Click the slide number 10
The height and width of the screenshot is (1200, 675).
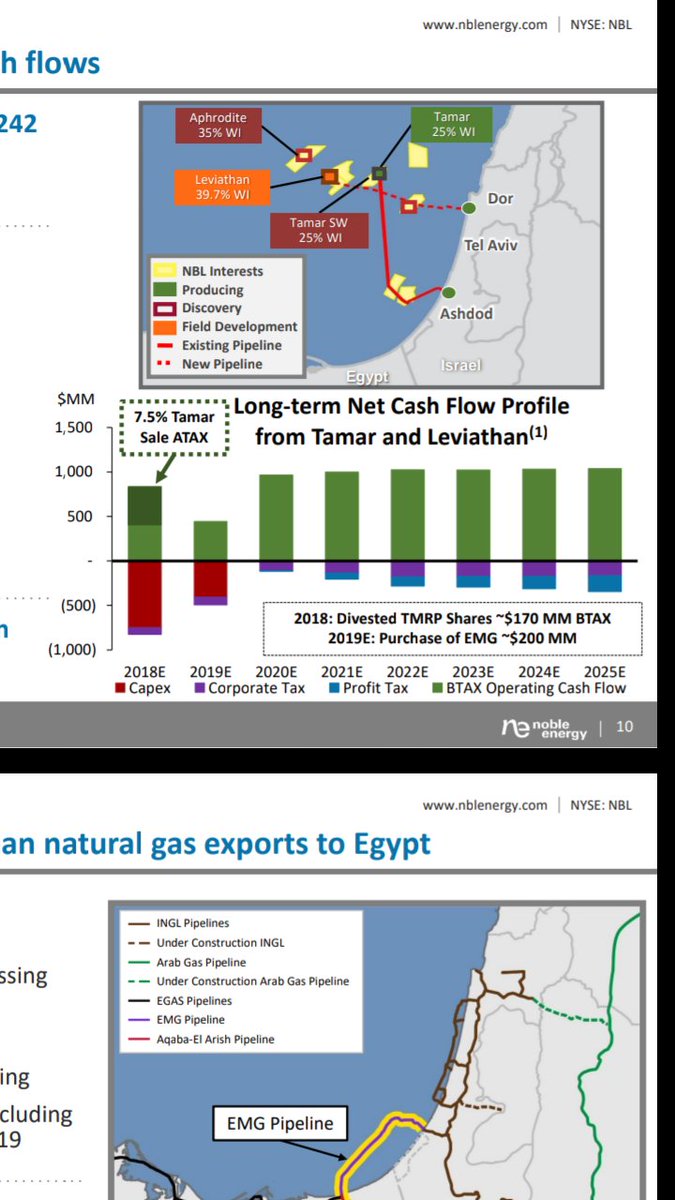tap(625, 727)
